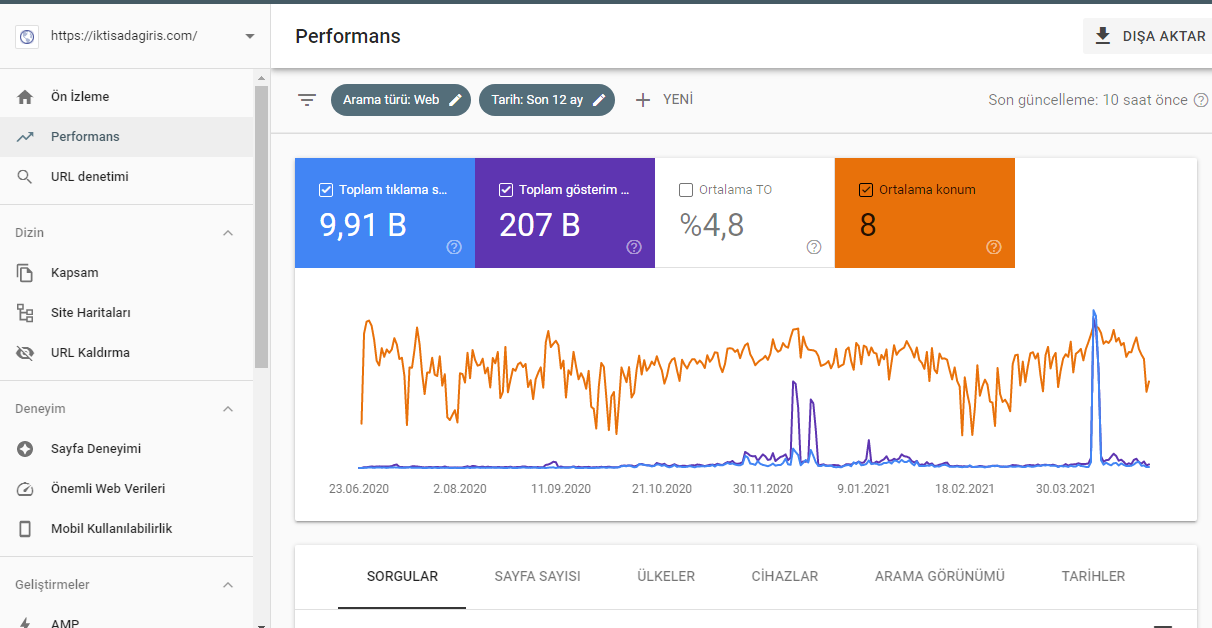Image resolution: width=1212 pixels, height=628 pixels.
Task: Open Önemli Web Verileri report
Action: coord(127,489)
